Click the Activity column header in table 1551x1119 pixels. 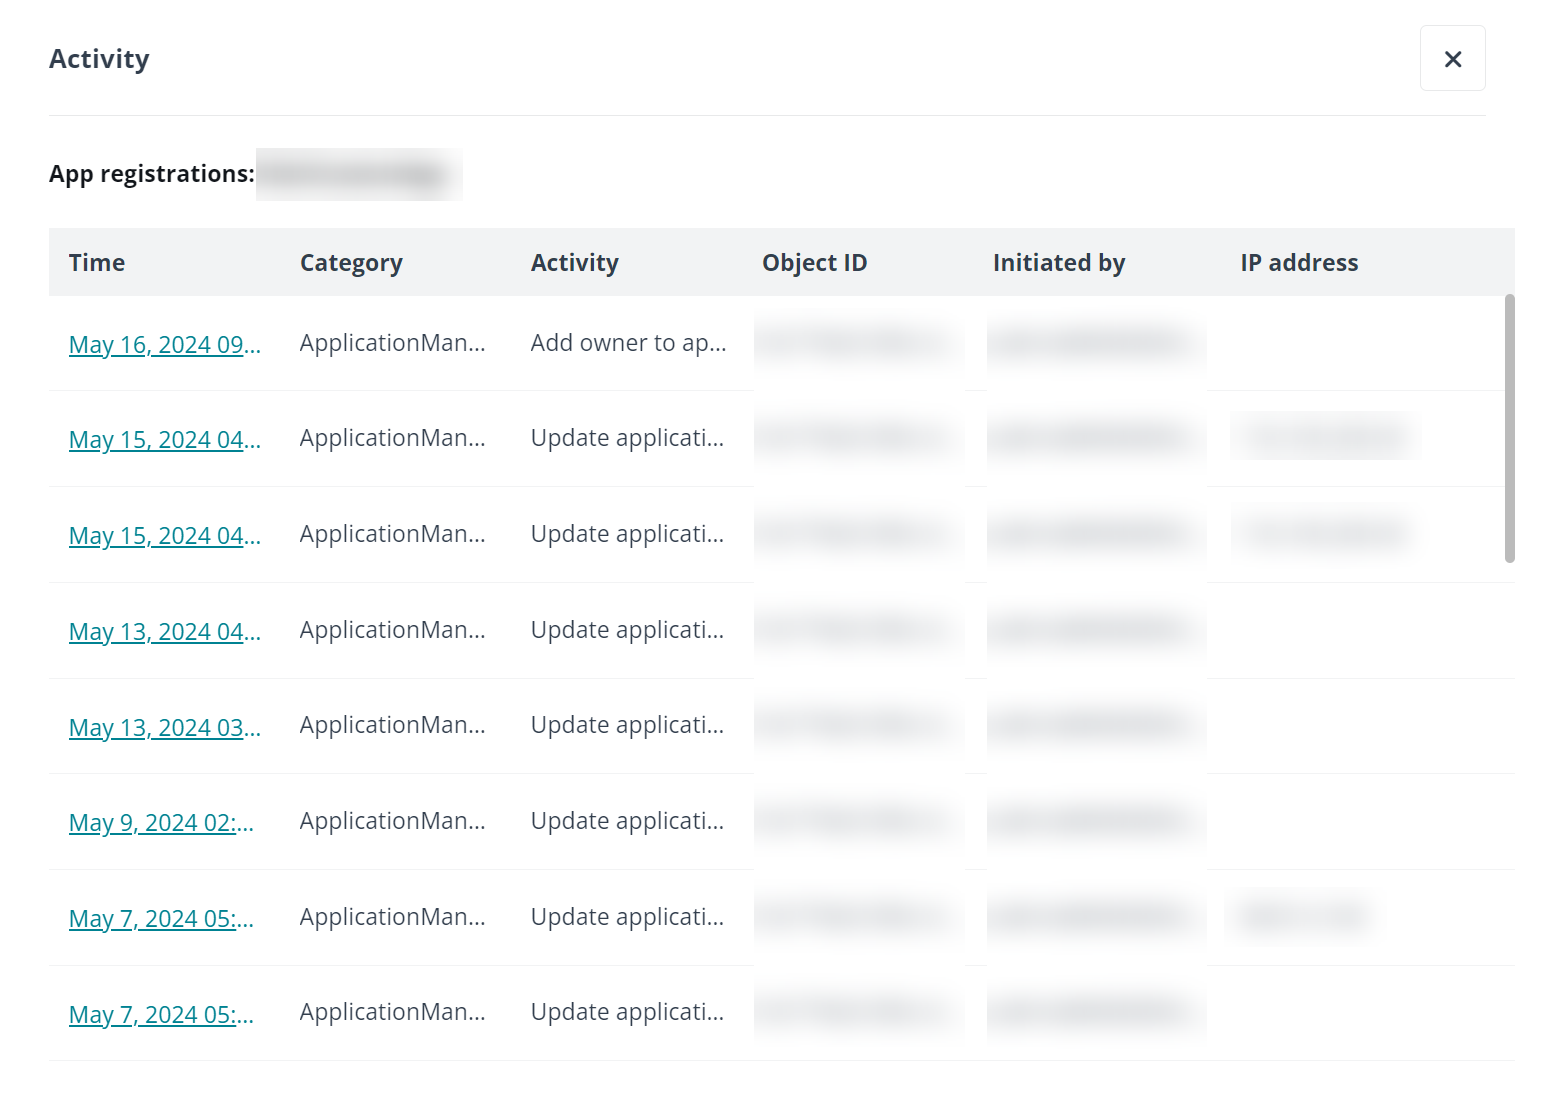(x=574, y=263)
